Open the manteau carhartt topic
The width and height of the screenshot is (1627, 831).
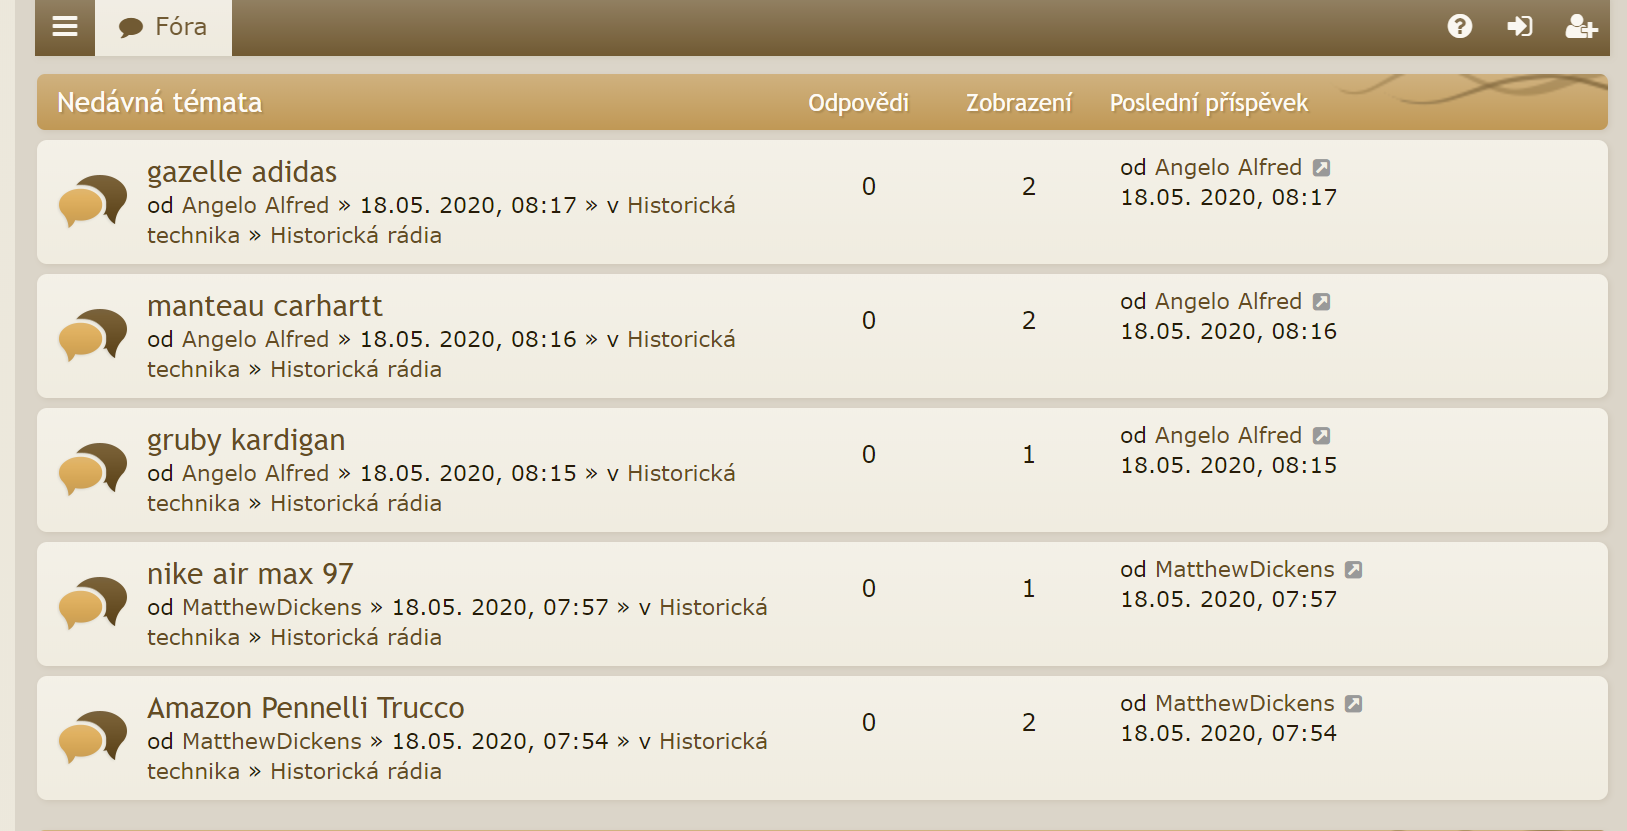pos(264,306)
